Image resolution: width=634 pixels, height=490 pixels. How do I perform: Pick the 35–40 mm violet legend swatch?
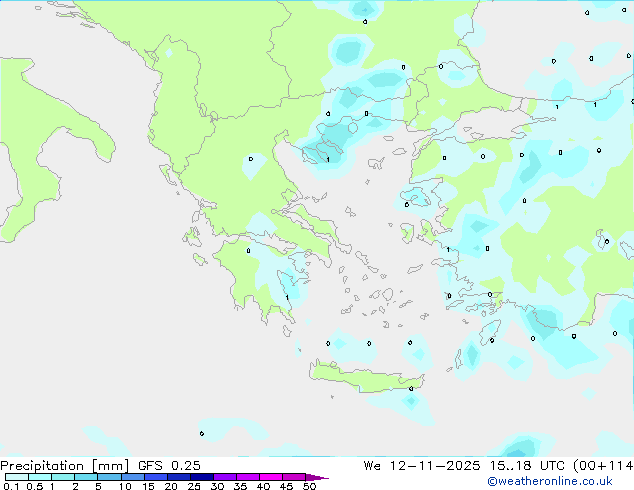click(247, 477)
